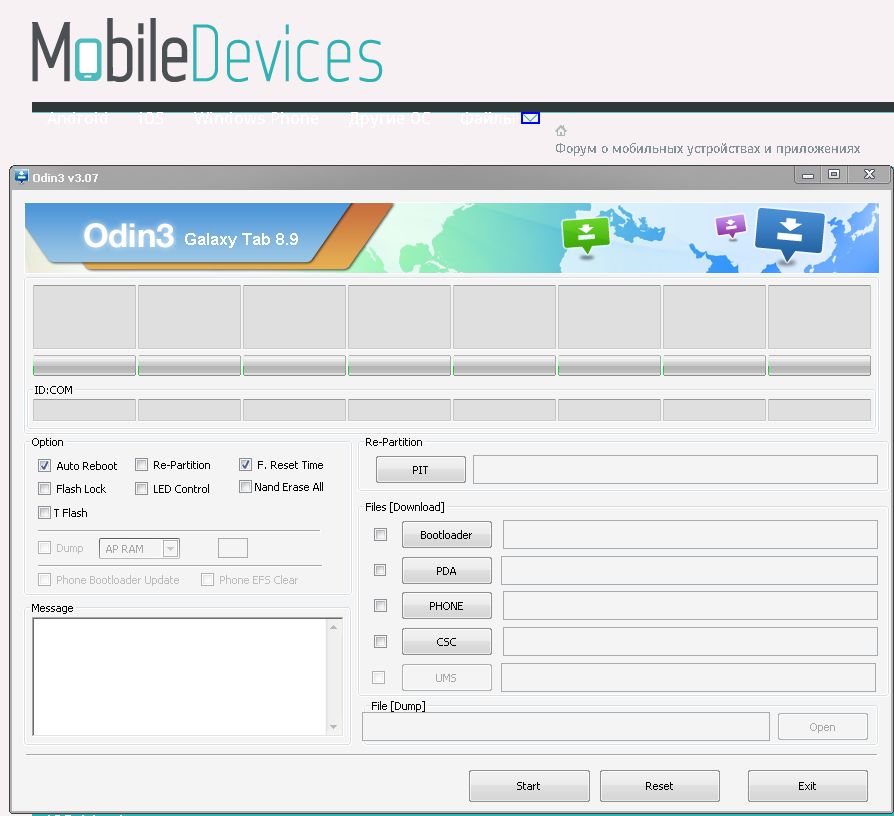This screenshot has width=894, height=816.
Task: Click the Bootloader file button
Action: tap(446, 535)
